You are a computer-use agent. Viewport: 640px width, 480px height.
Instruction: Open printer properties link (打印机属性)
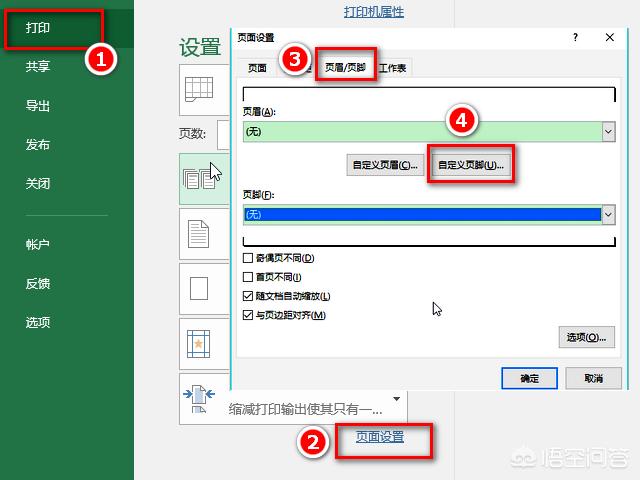373,12
